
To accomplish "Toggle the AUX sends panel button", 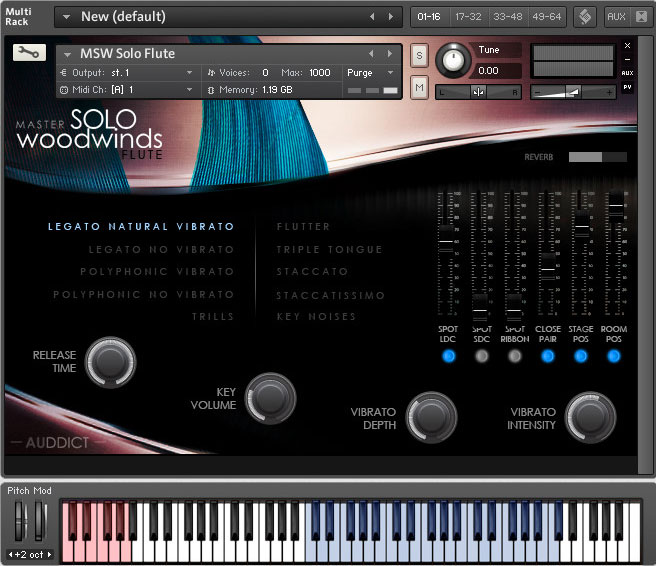I will click(616, 17).
